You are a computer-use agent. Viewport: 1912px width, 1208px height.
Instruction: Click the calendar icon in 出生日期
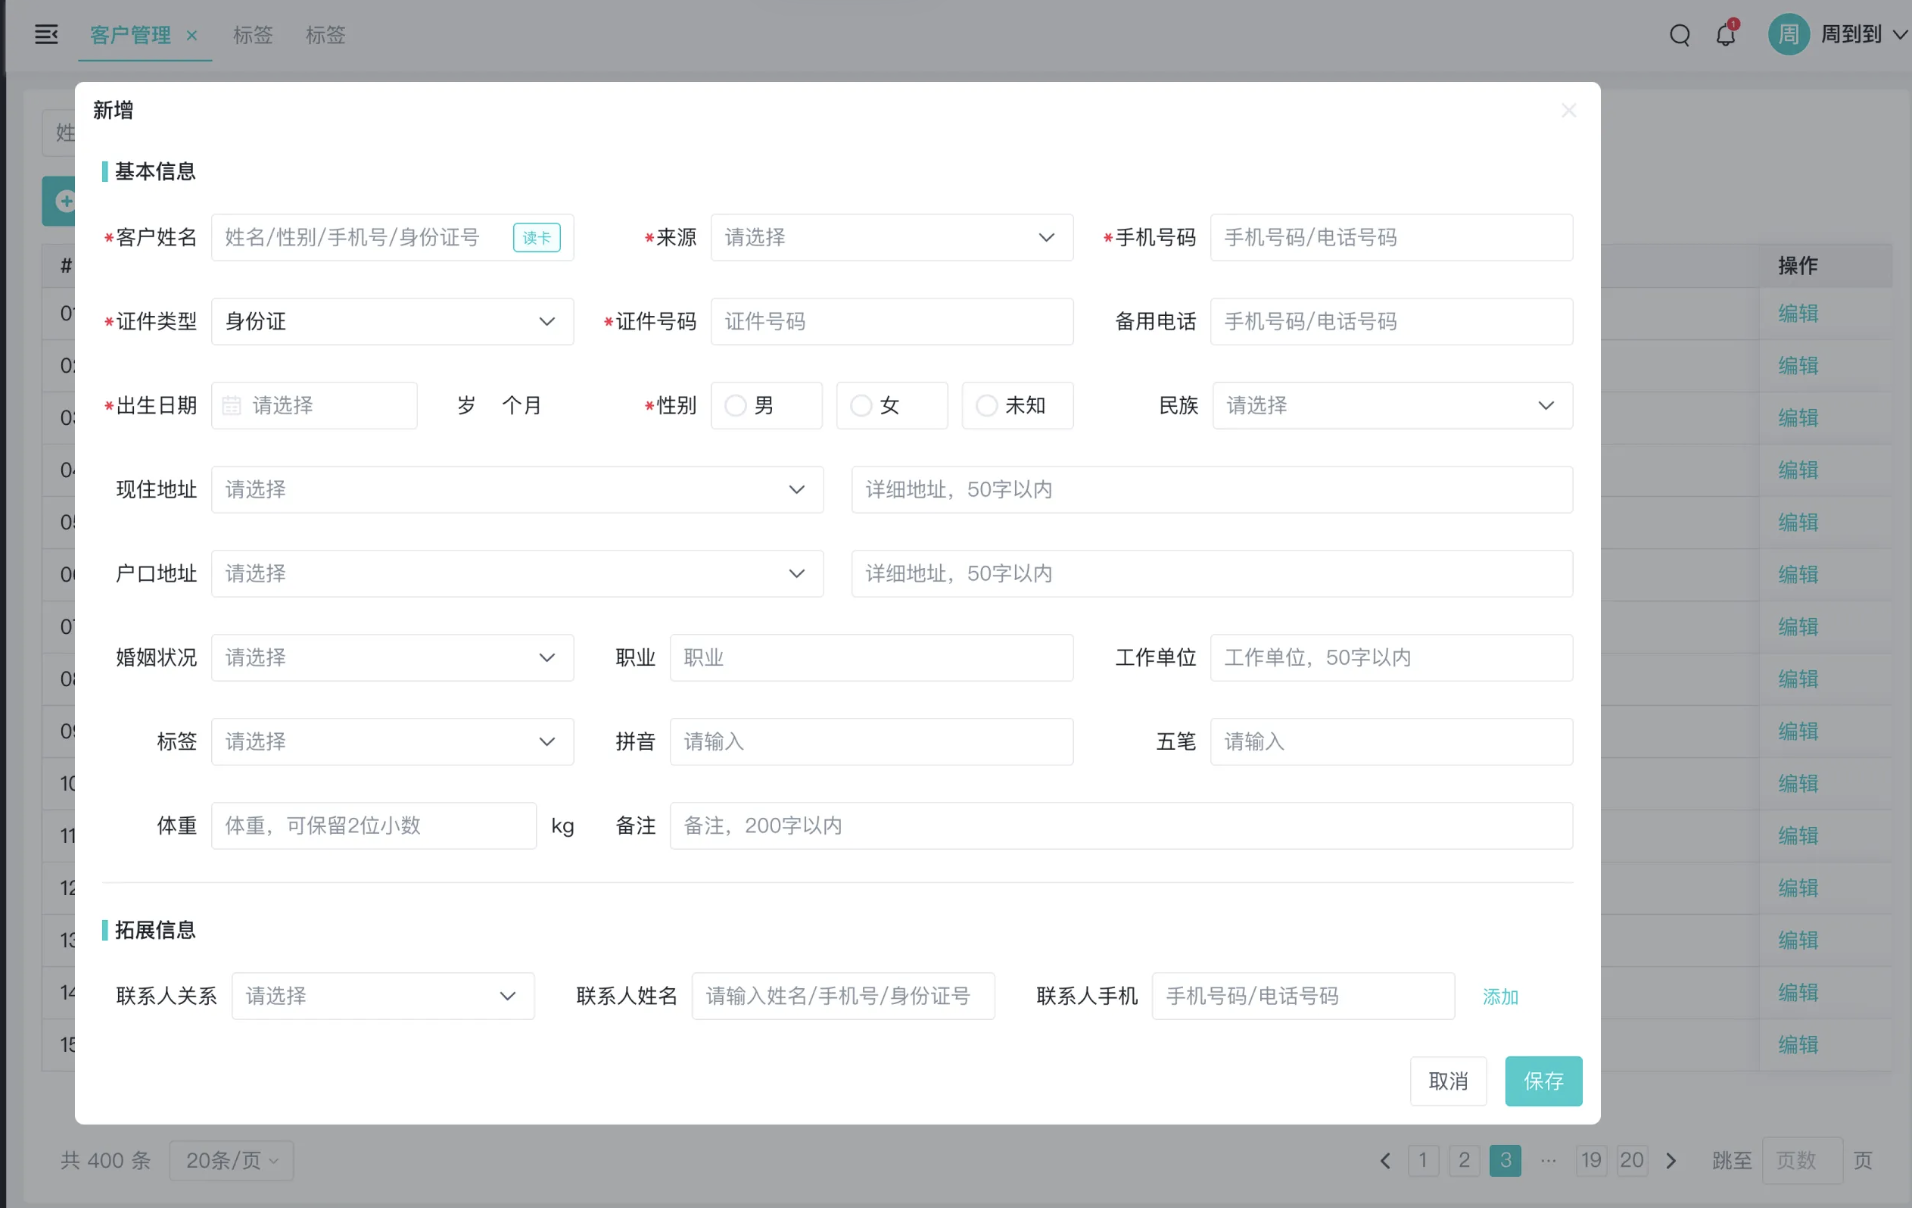coord(232,405)
